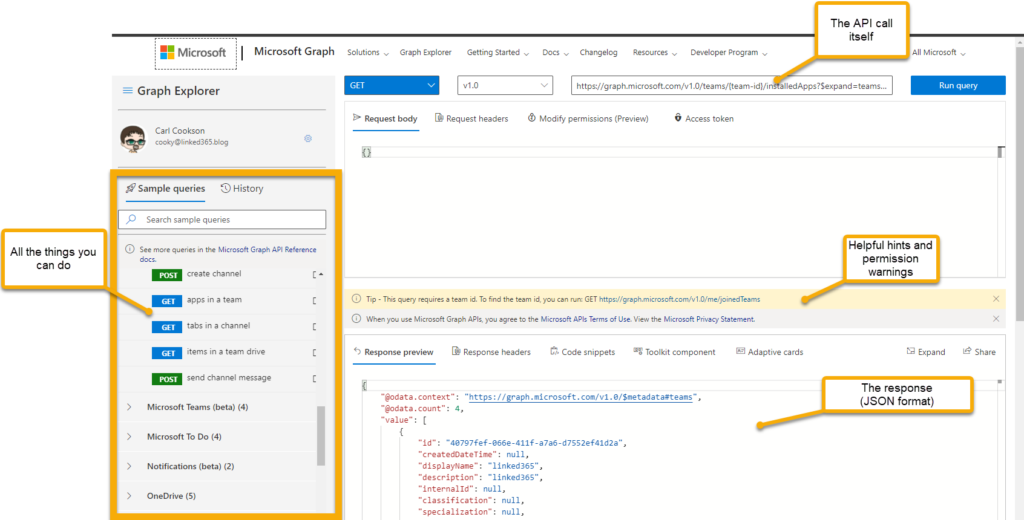Click the sample queries list scrollbar
This screenshot has width=1024, height=520.
tap(321, 435)
